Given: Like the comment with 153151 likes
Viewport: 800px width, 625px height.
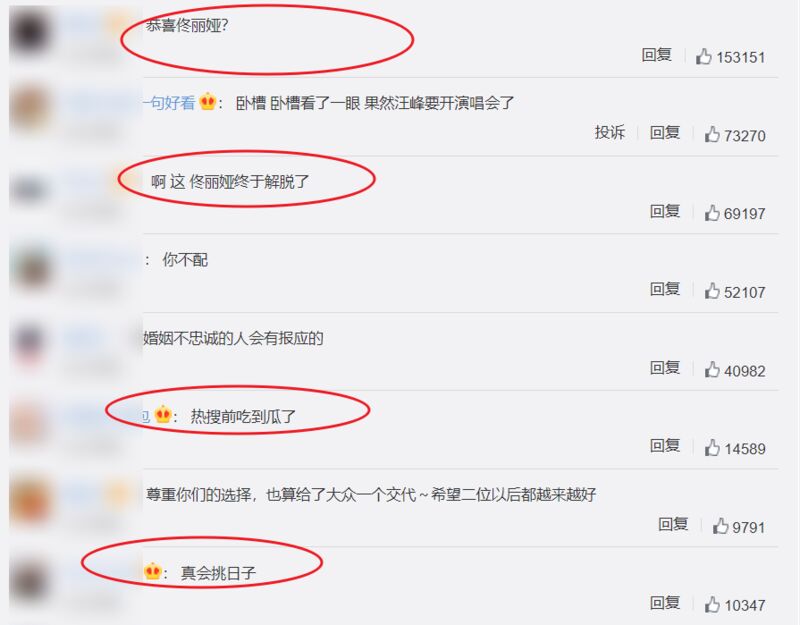Looking at the screenshot, I should tap(704, 56).
